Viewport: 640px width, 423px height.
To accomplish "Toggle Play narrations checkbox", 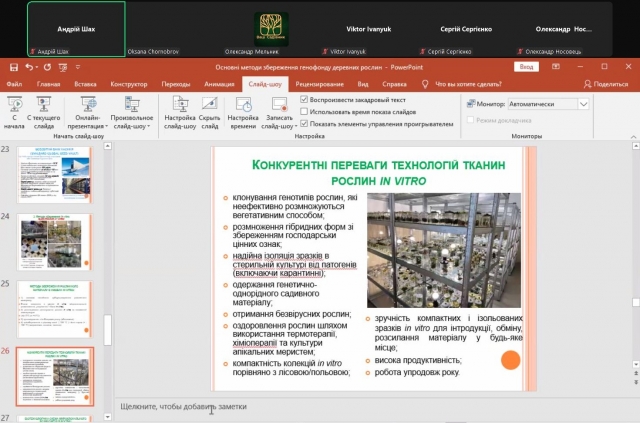I will pos(304,99).
